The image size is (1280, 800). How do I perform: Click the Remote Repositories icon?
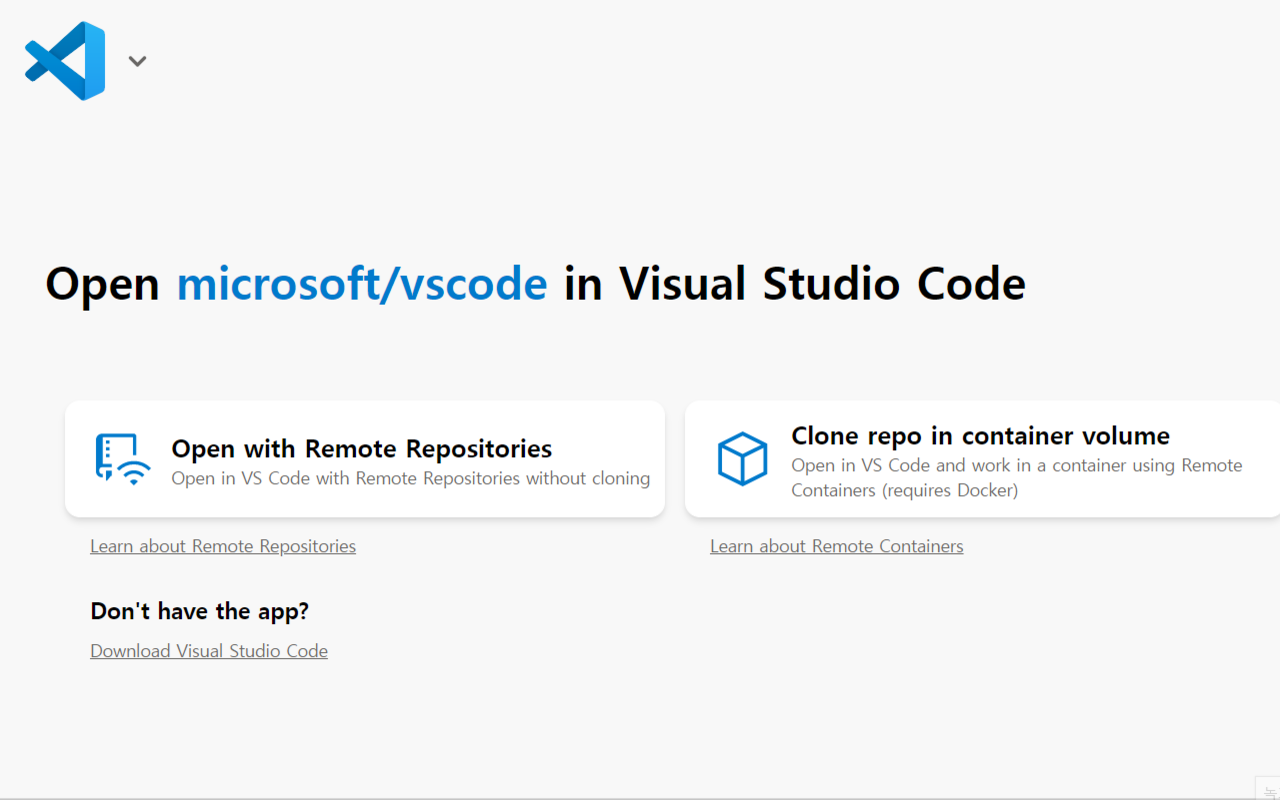(123, 460)
